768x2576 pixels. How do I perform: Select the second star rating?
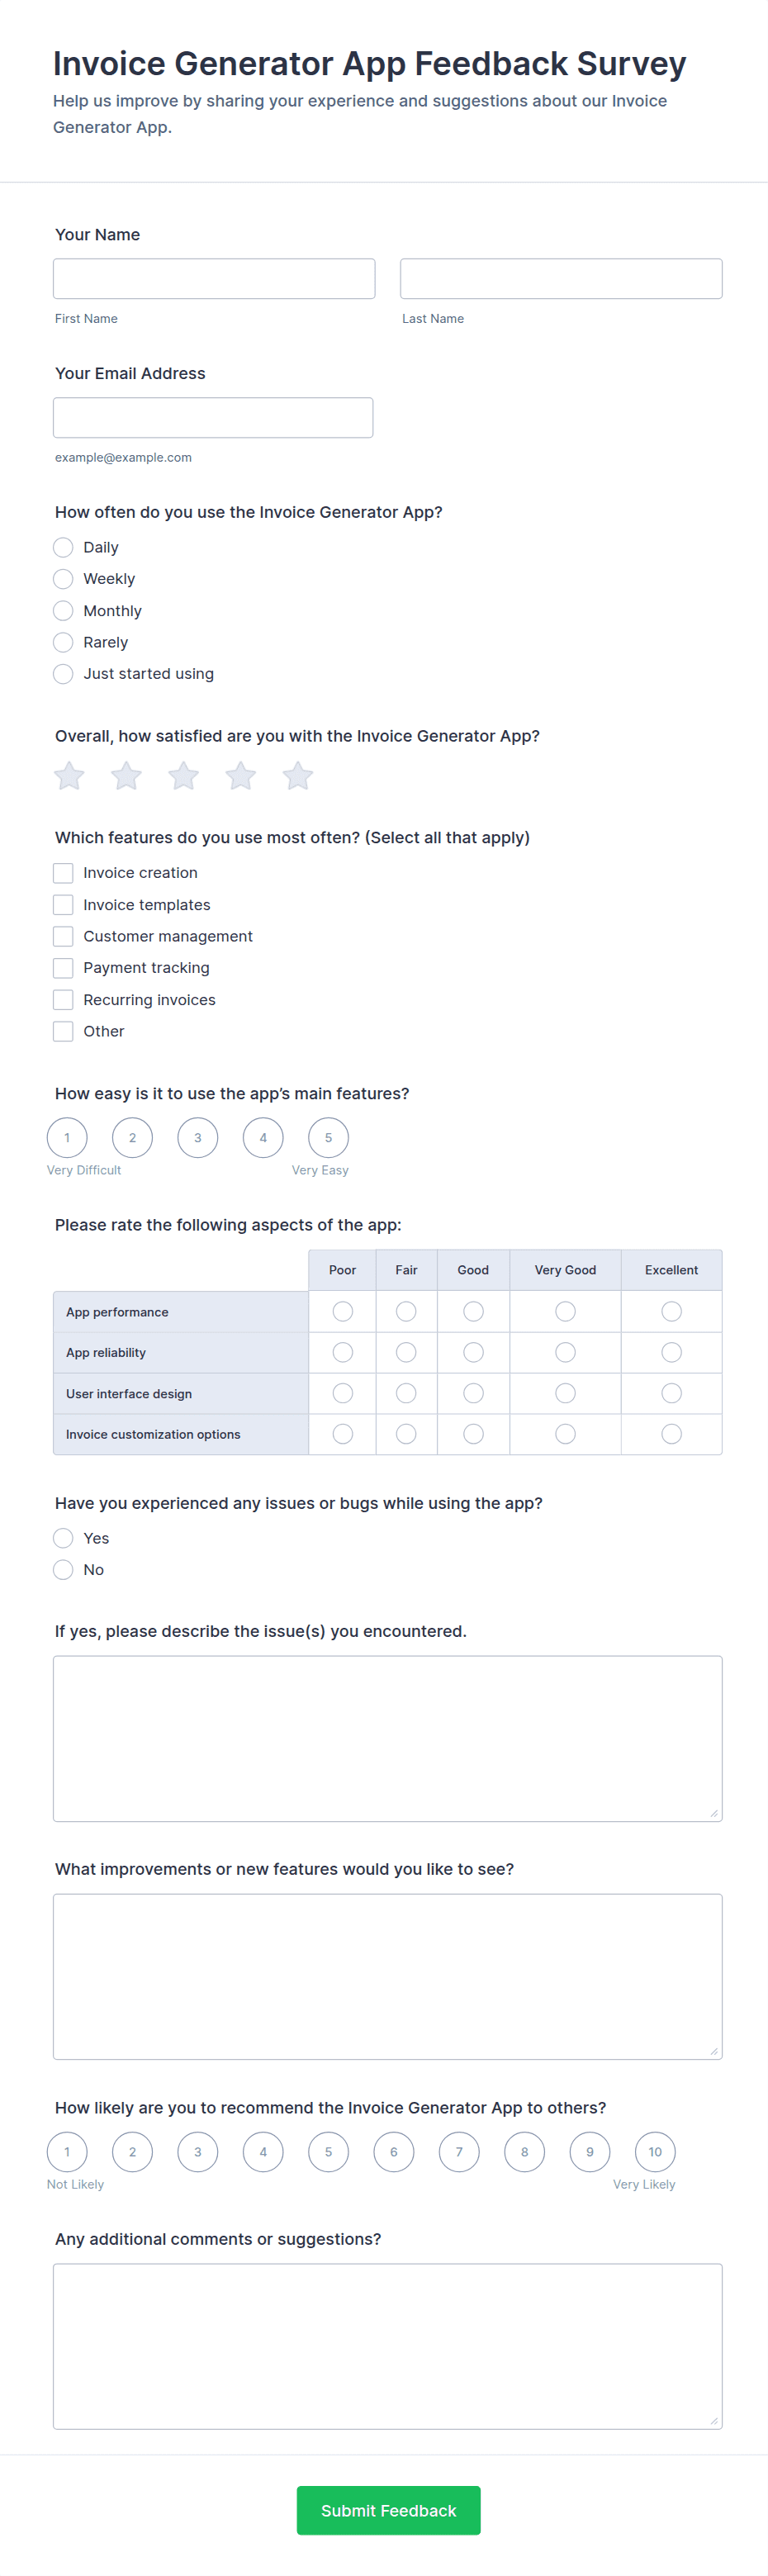point(126,776)
